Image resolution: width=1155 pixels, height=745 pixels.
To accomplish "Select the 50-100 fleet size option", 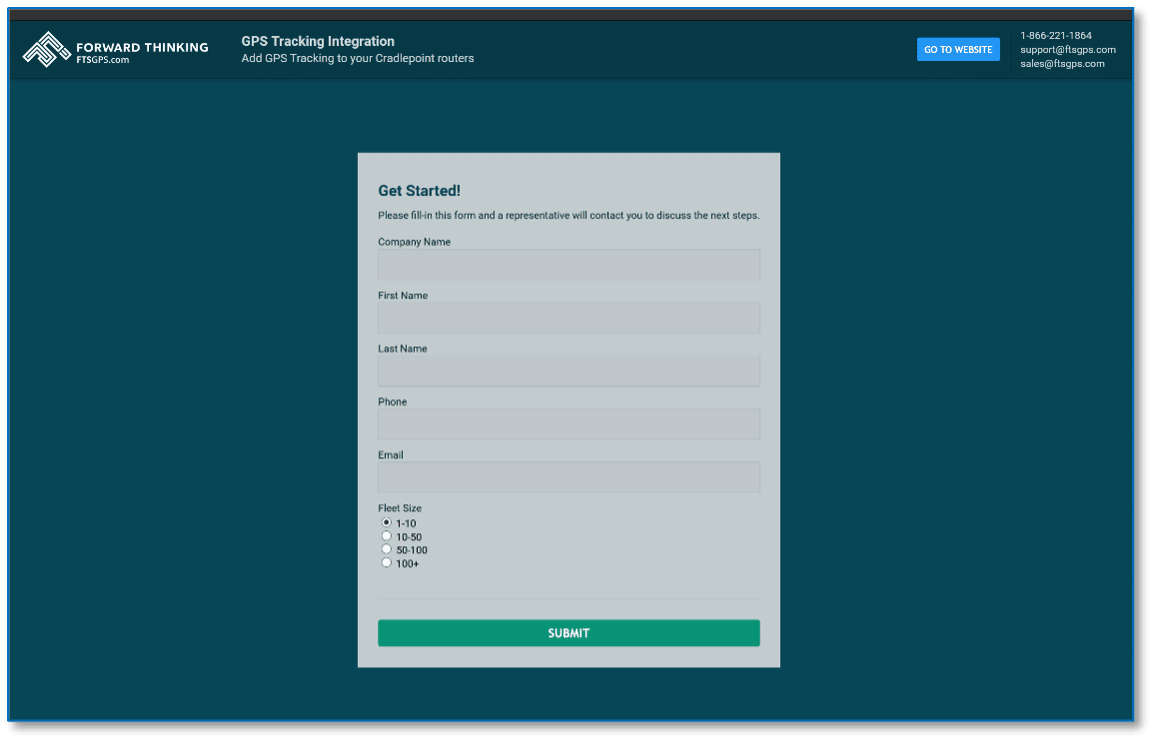I will point(387,548).
